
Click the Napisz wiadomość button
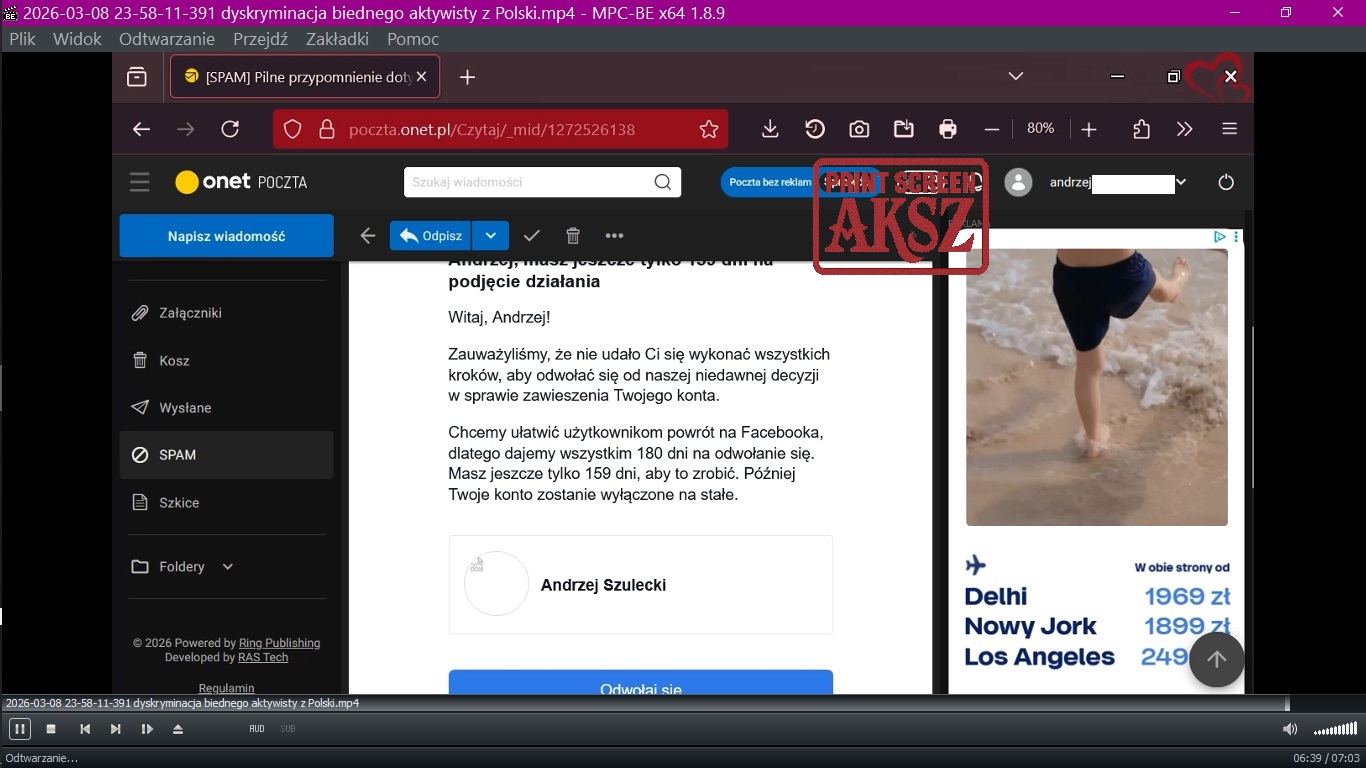[x=226, y=236]
